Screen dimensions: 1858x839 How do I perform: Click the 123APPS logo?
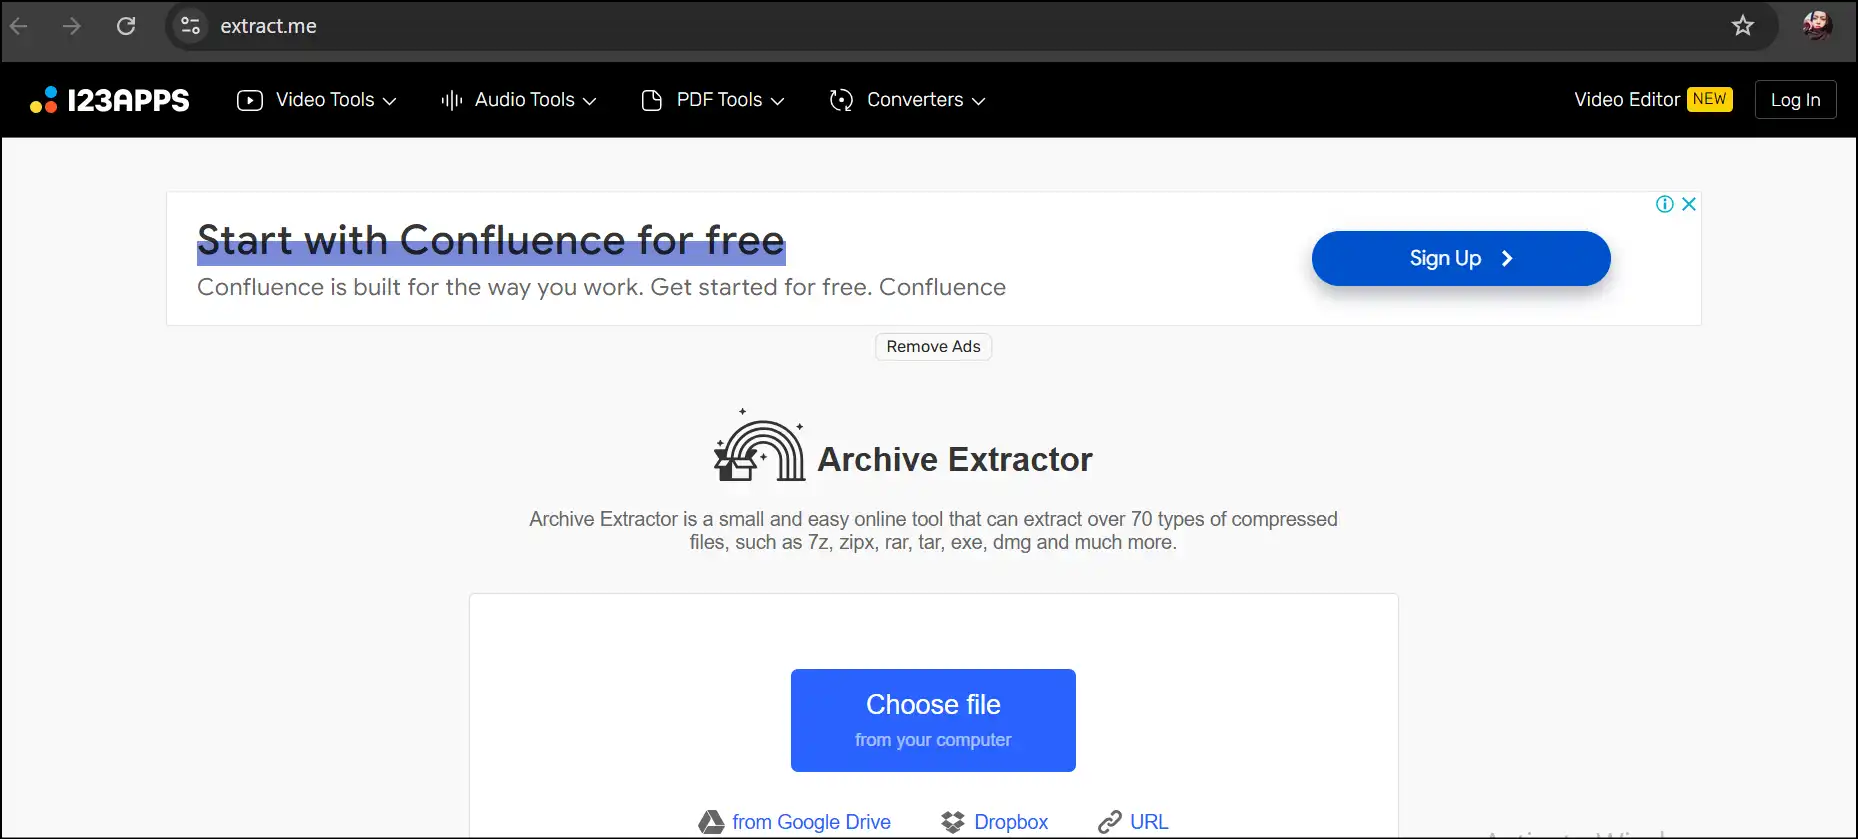click(x=110, y=100)
